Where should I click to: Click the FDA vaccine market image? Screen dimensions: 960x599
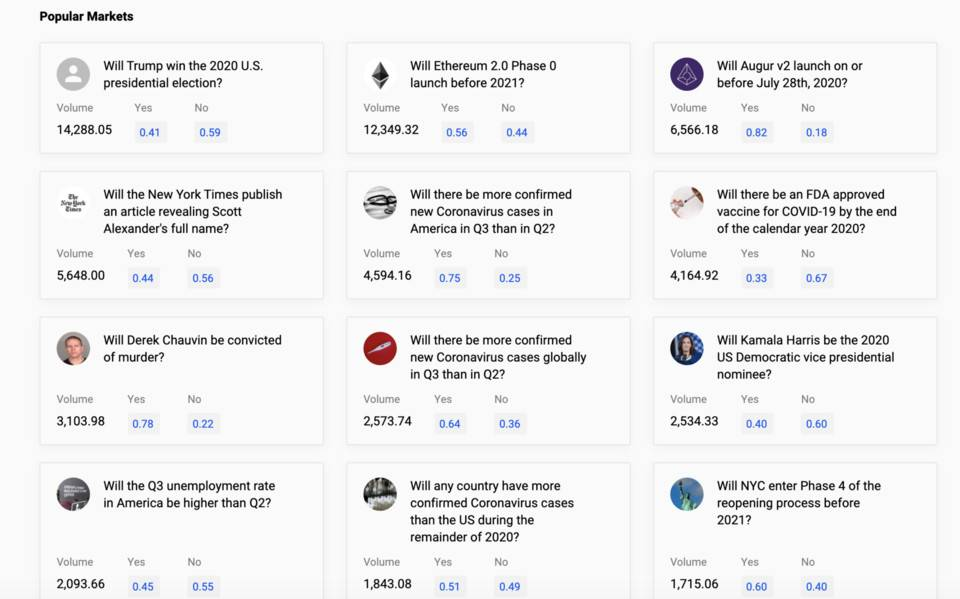(687, 203)
